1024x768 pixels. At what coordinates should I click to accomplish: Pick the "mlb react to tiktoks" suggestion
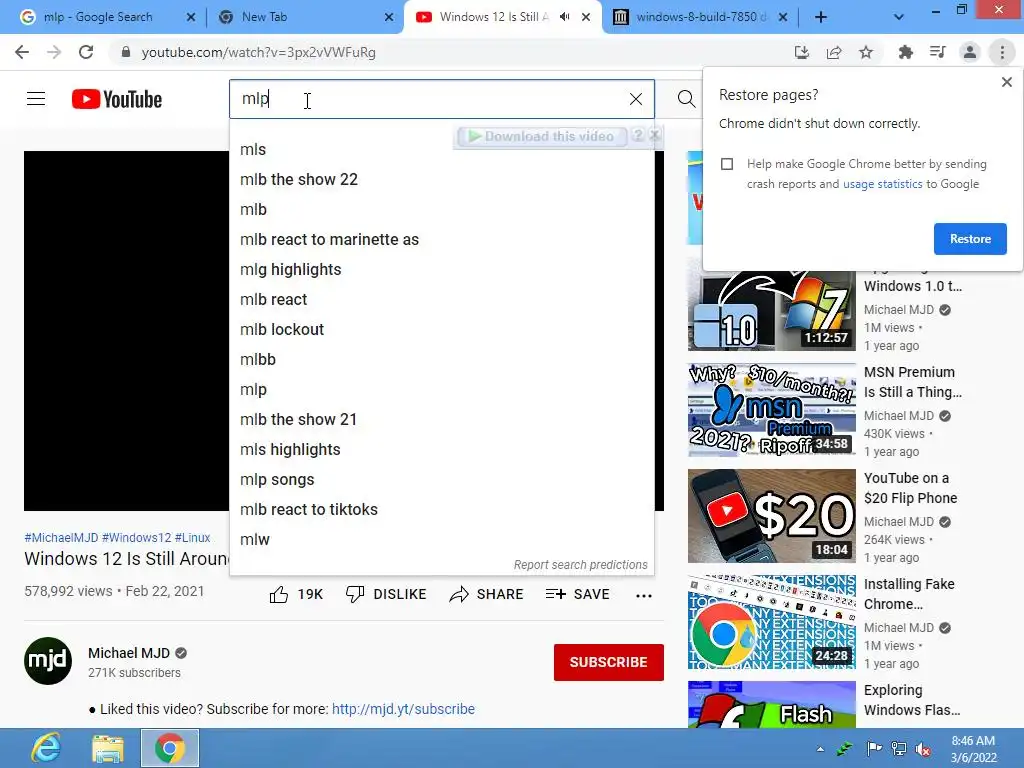tap(441, 509)
